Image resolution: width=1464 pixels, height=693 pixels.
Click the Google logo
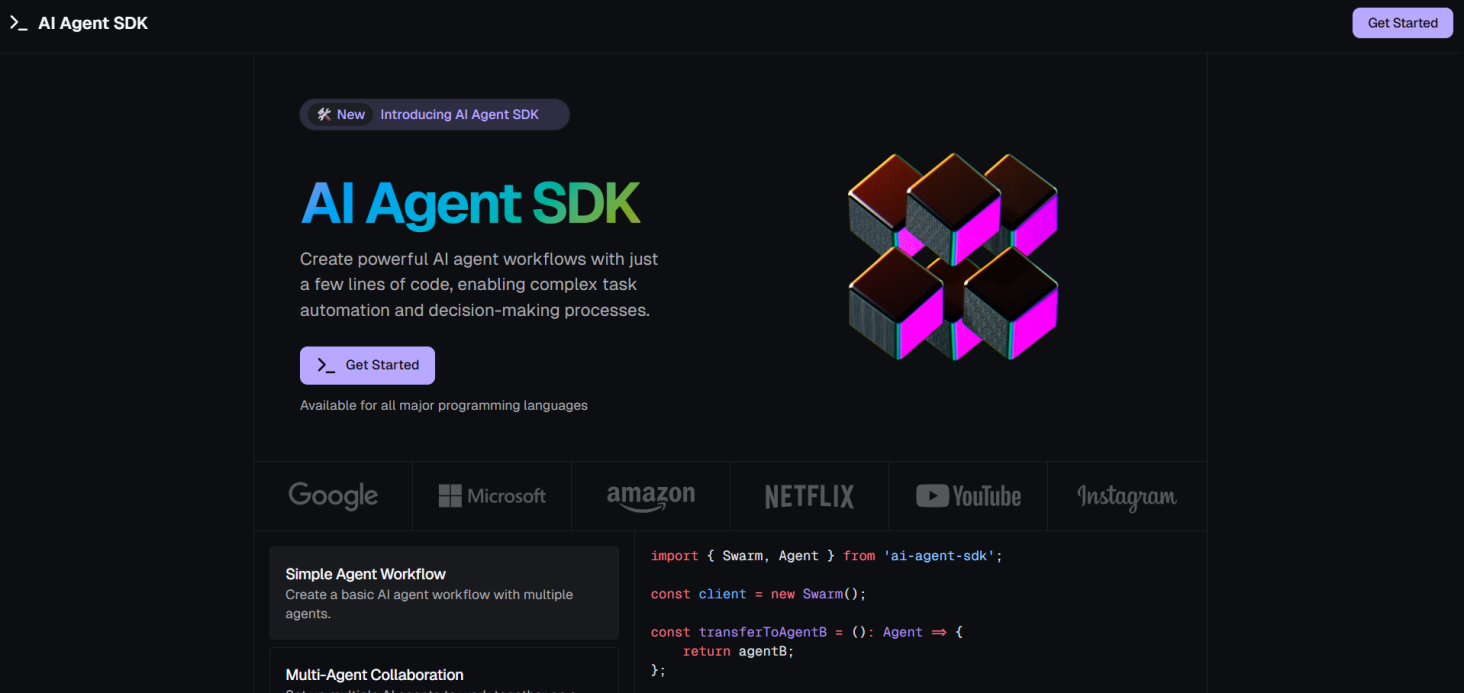click(333, 496)
